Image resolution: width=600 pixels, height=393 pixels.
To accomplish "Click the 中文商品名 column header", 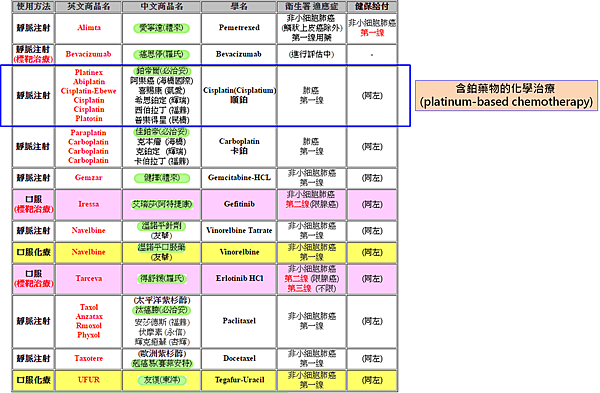I will tap(161, 7).
